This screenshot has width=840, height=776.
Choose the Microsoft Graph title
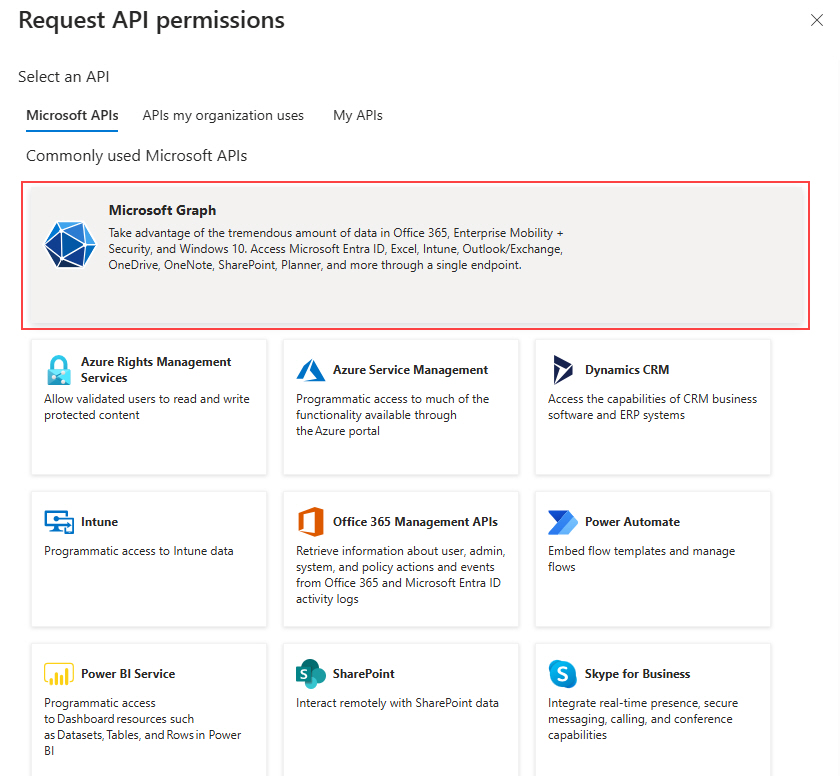pos(162,210)
